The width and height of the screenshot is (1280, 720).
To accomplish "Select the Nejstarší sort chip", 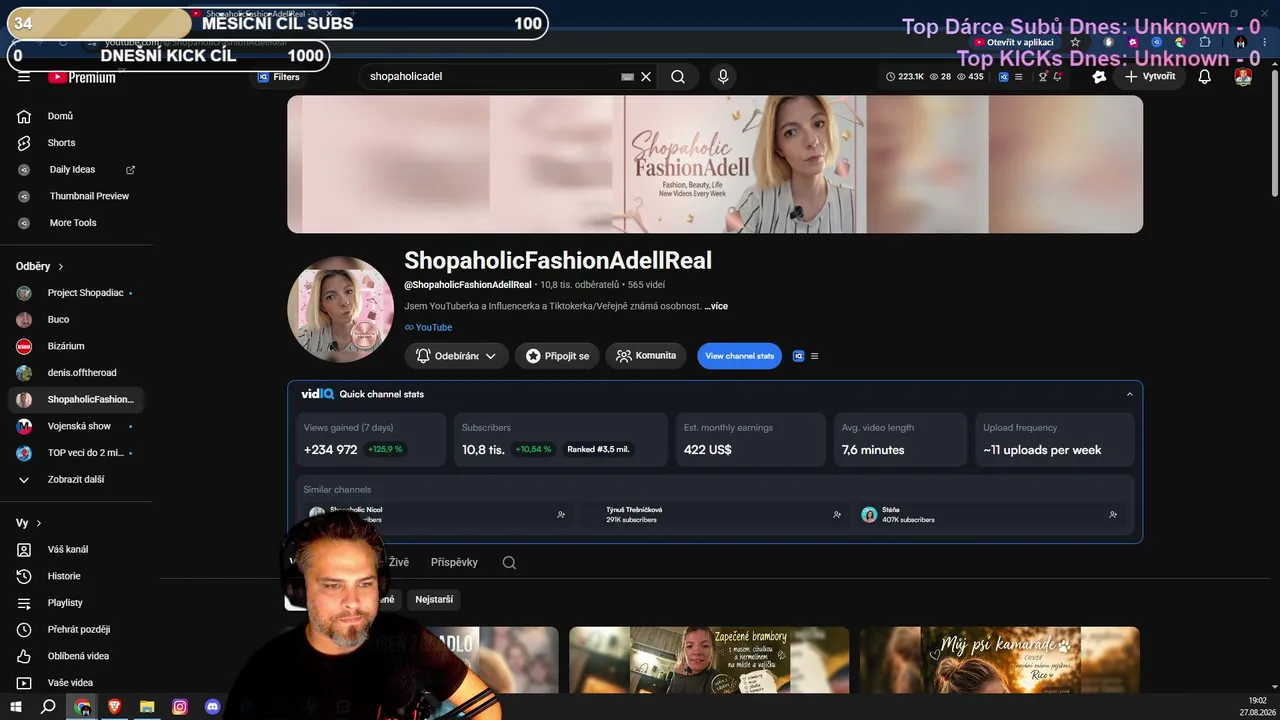I will tap(434, 600).
